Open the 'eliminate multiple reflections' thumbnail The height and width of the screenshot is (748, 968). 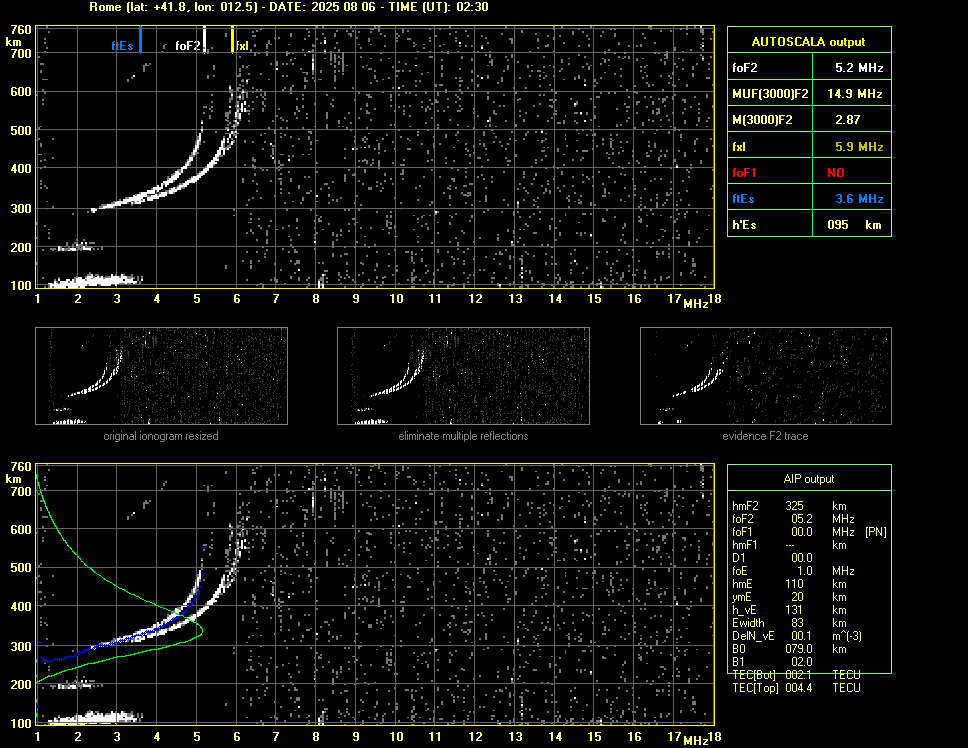[x=463, y=376]
